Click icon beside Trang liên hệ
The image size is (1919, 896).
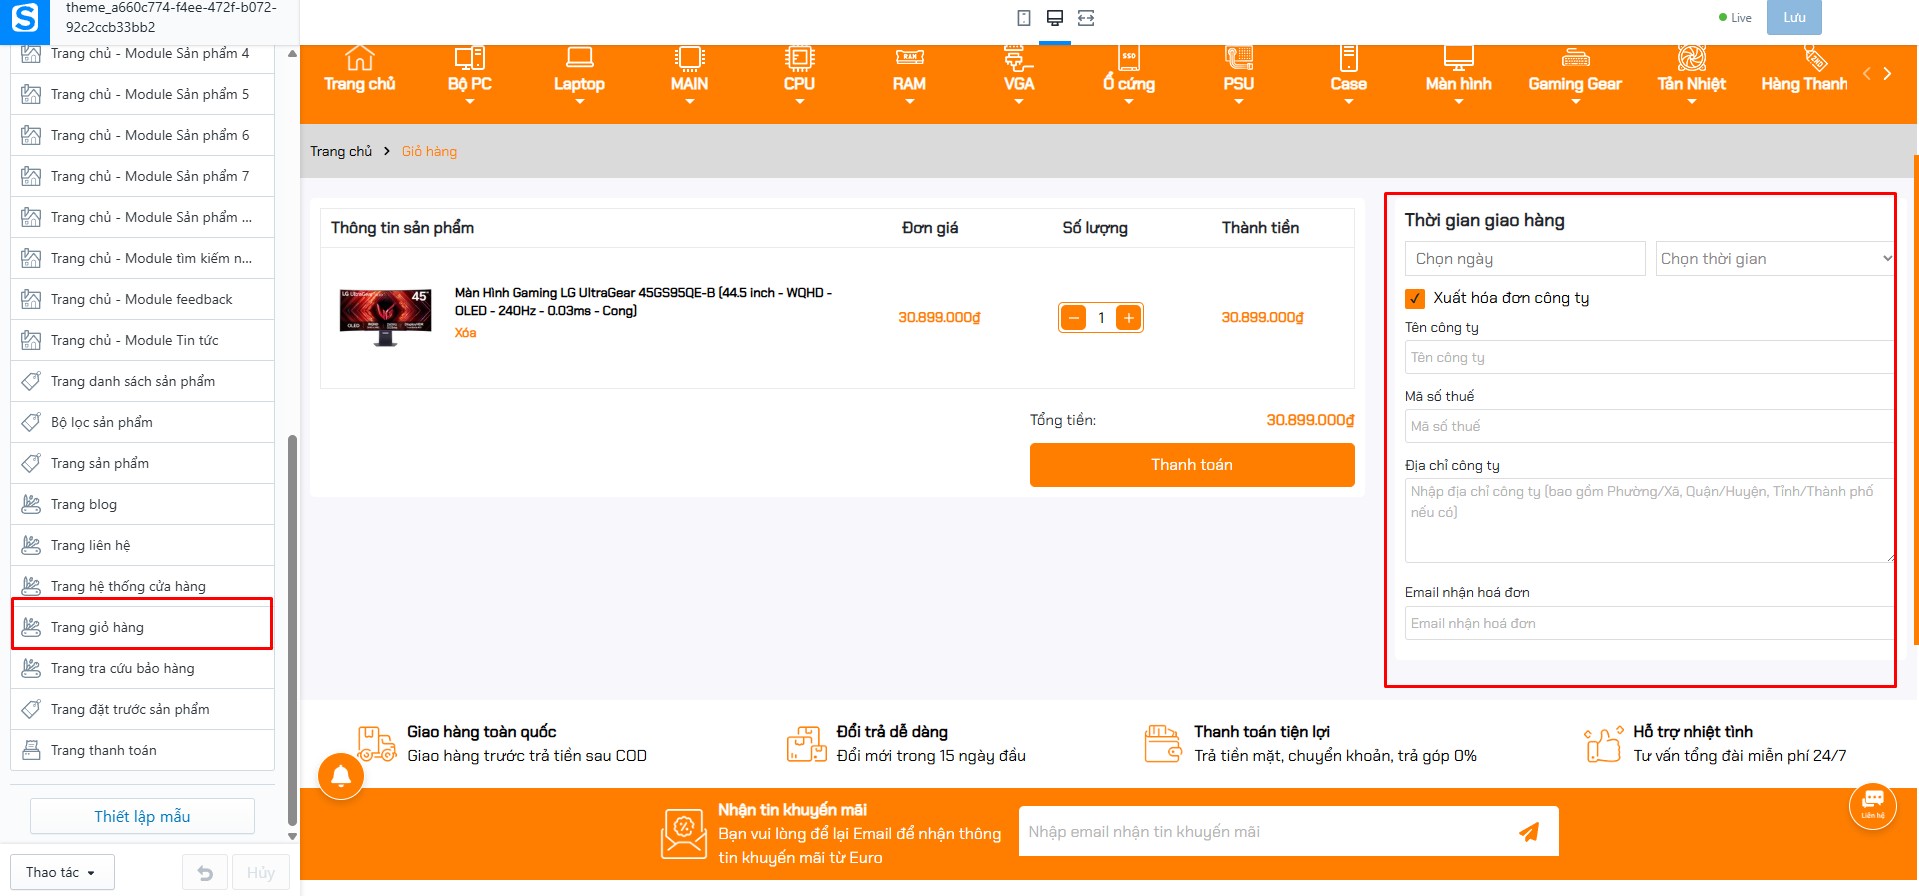[32, 545]
